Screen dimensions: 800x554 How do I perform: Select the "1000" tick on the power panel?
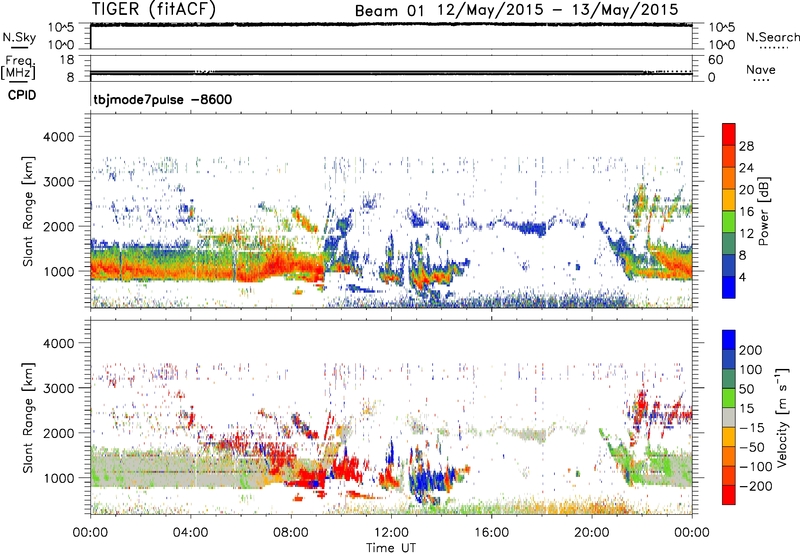click(58, 271)
